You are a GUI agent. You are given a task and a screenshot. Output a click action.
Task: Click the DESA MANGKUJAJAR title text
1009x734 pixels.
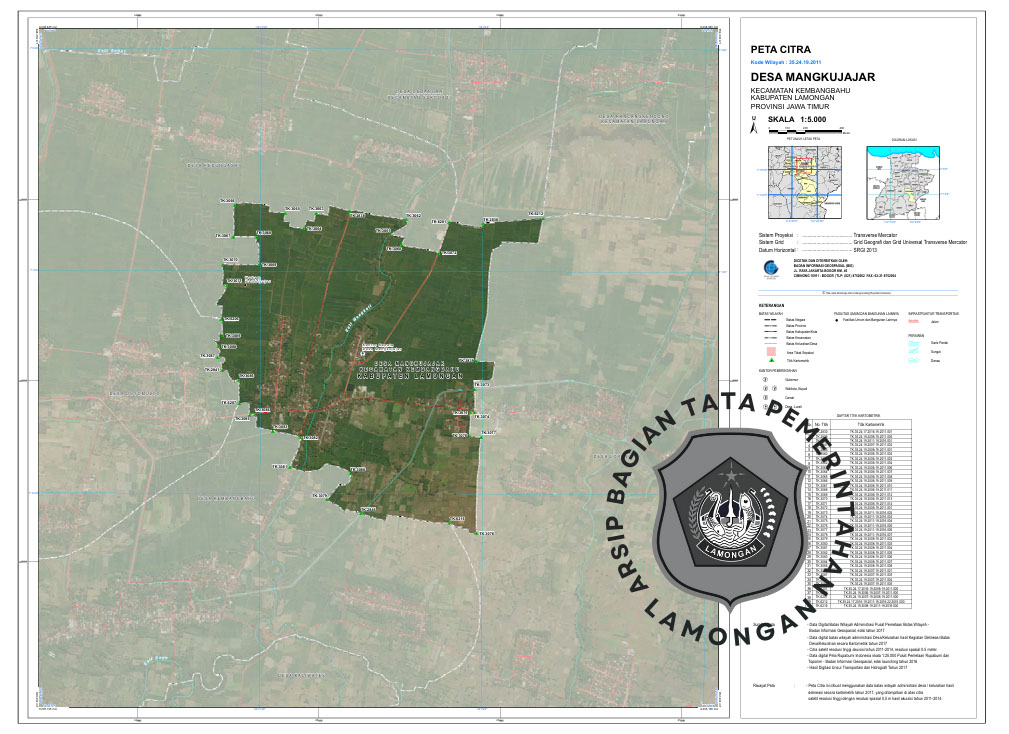click(x=812, y=77)
